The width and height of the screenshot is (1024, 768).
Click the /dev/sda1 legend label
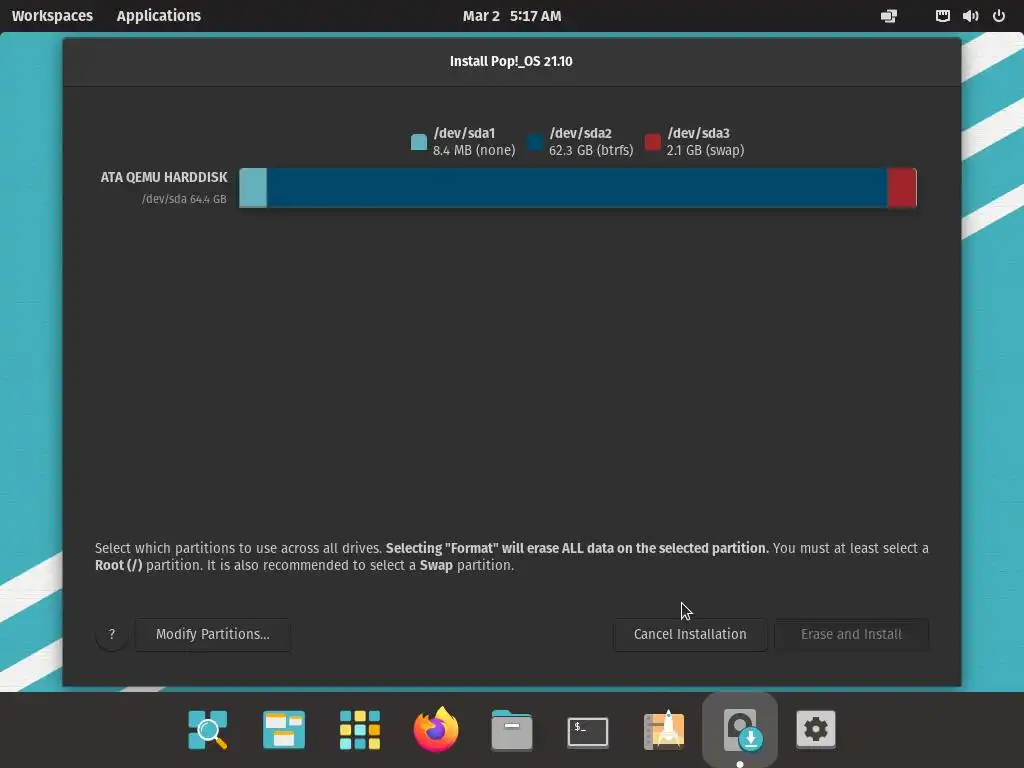point(464,133)
